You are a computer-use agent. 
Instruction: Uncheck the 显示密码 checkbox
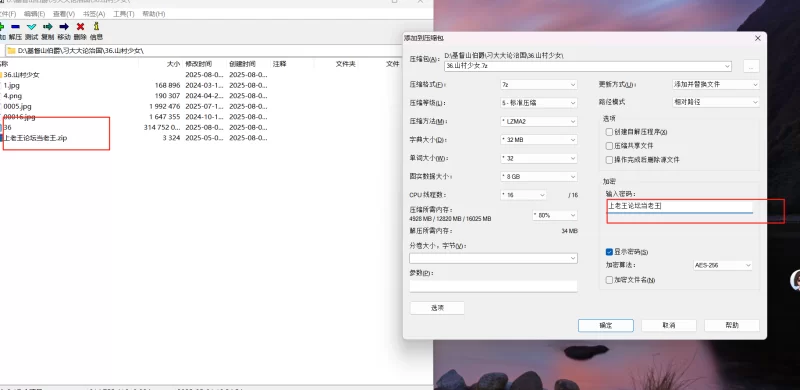[609, 252]
